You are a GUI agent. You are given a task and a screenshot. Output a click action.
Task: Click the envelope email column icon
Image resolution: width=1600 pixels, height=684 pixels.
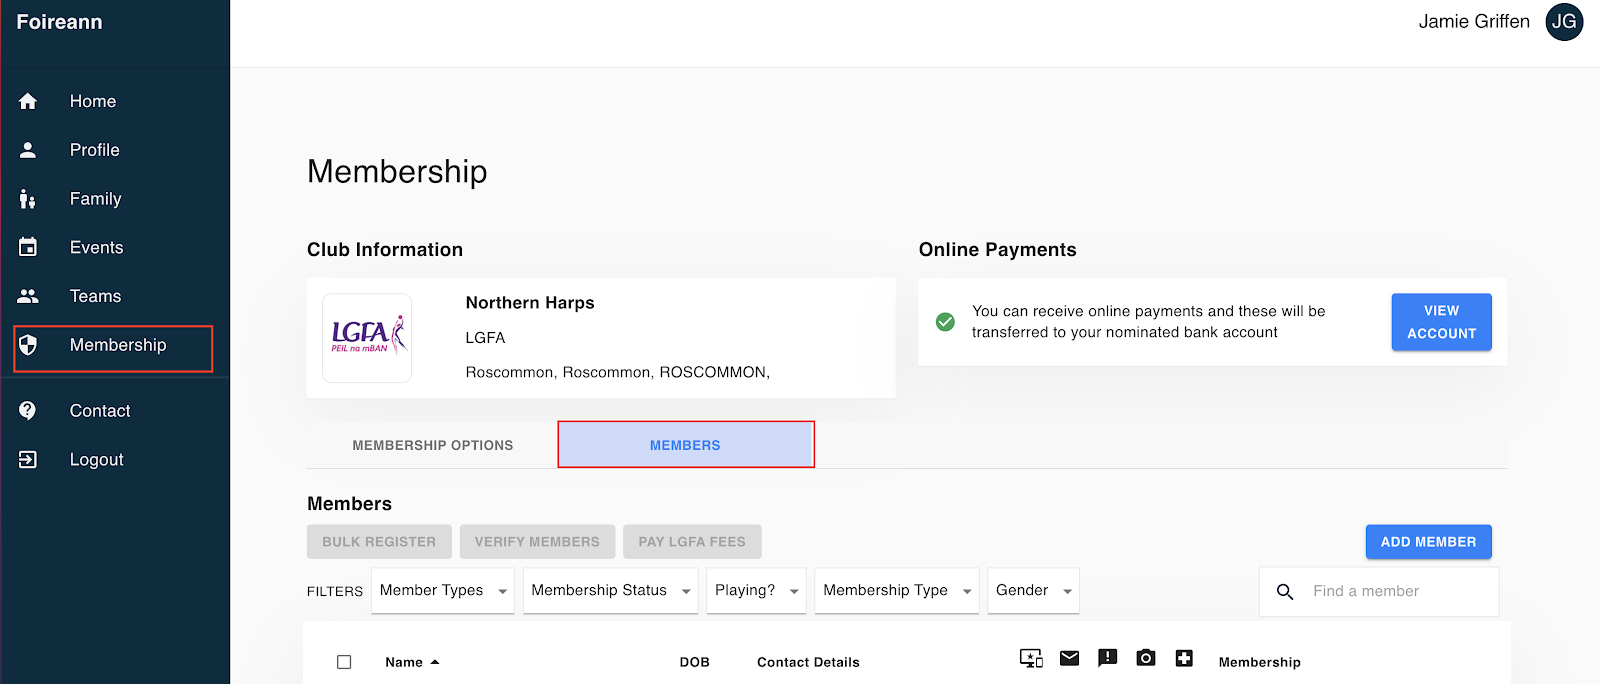tap(1069, 658)
